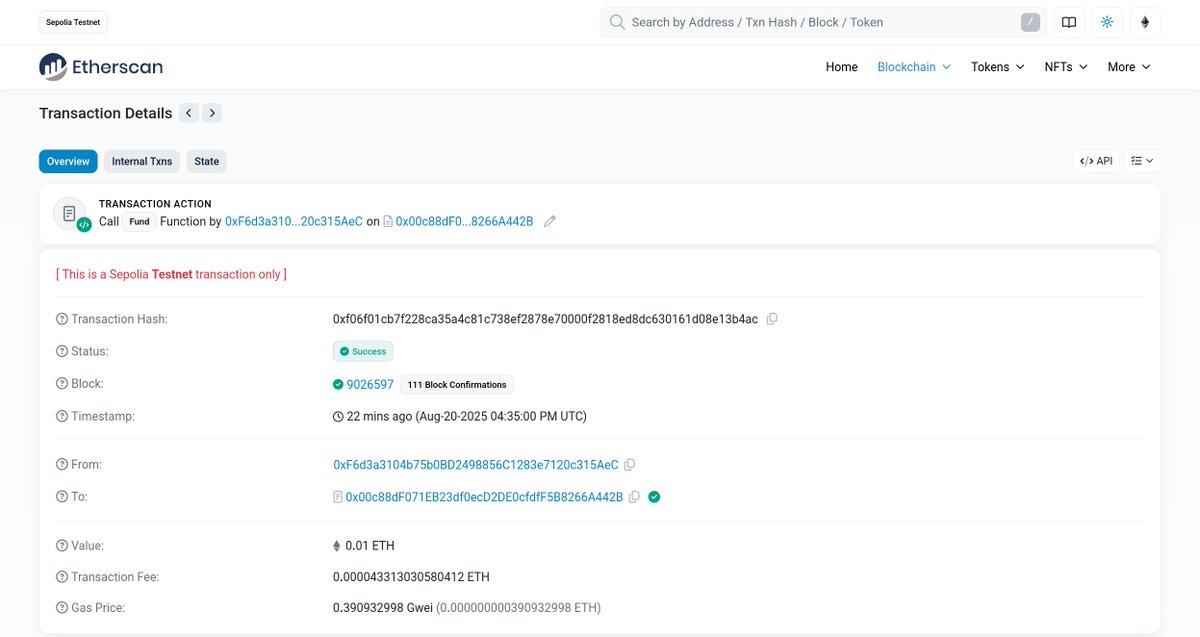The width and height of the screenshot is (1200, 637).
Task: Click help icon beside Block
Action: point(62,384)
